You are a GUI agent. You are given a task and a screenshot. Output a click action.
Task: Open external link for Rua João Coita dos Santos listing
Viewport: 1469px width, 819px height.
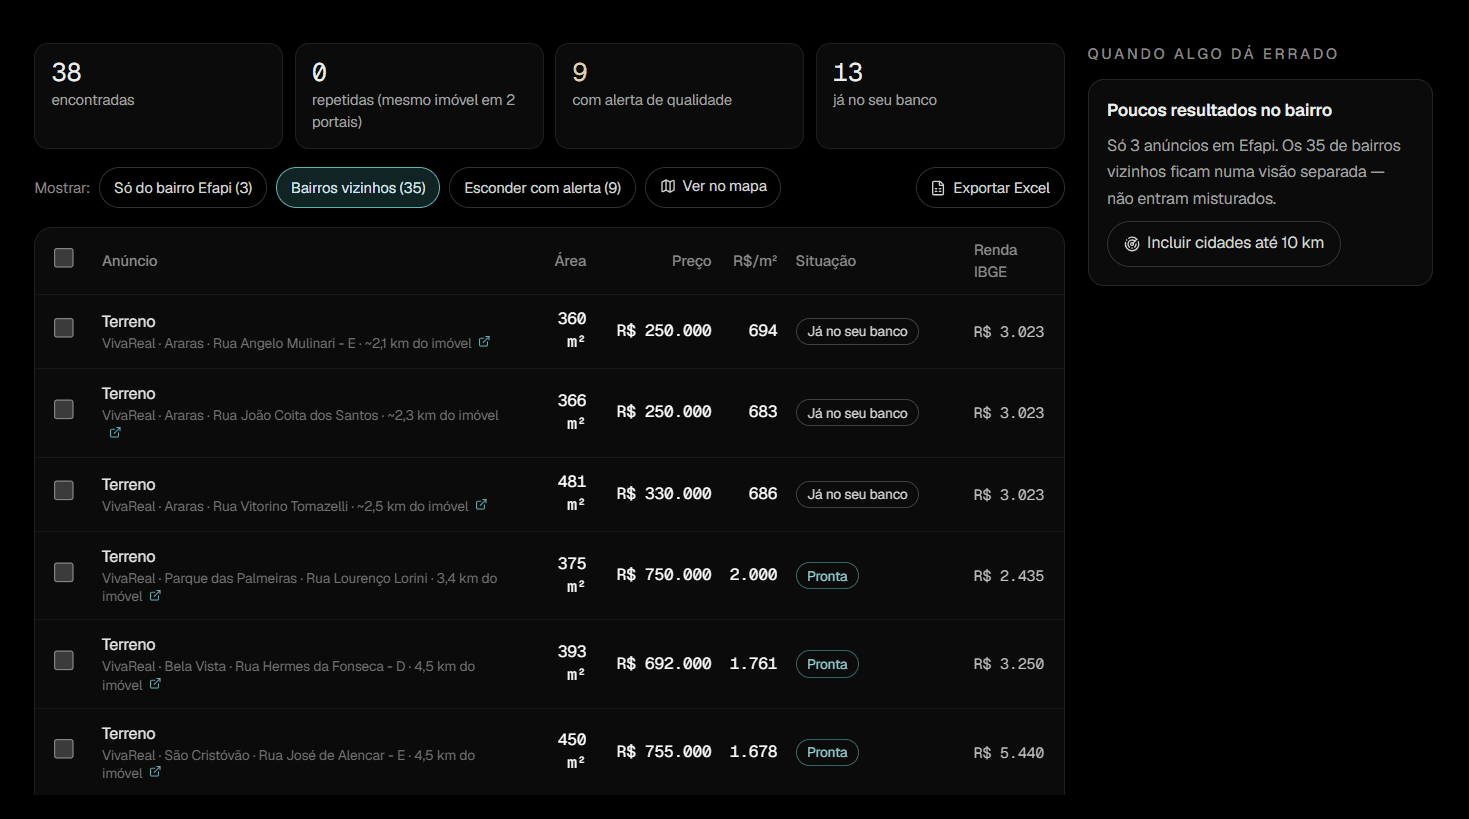pos(115,433)
